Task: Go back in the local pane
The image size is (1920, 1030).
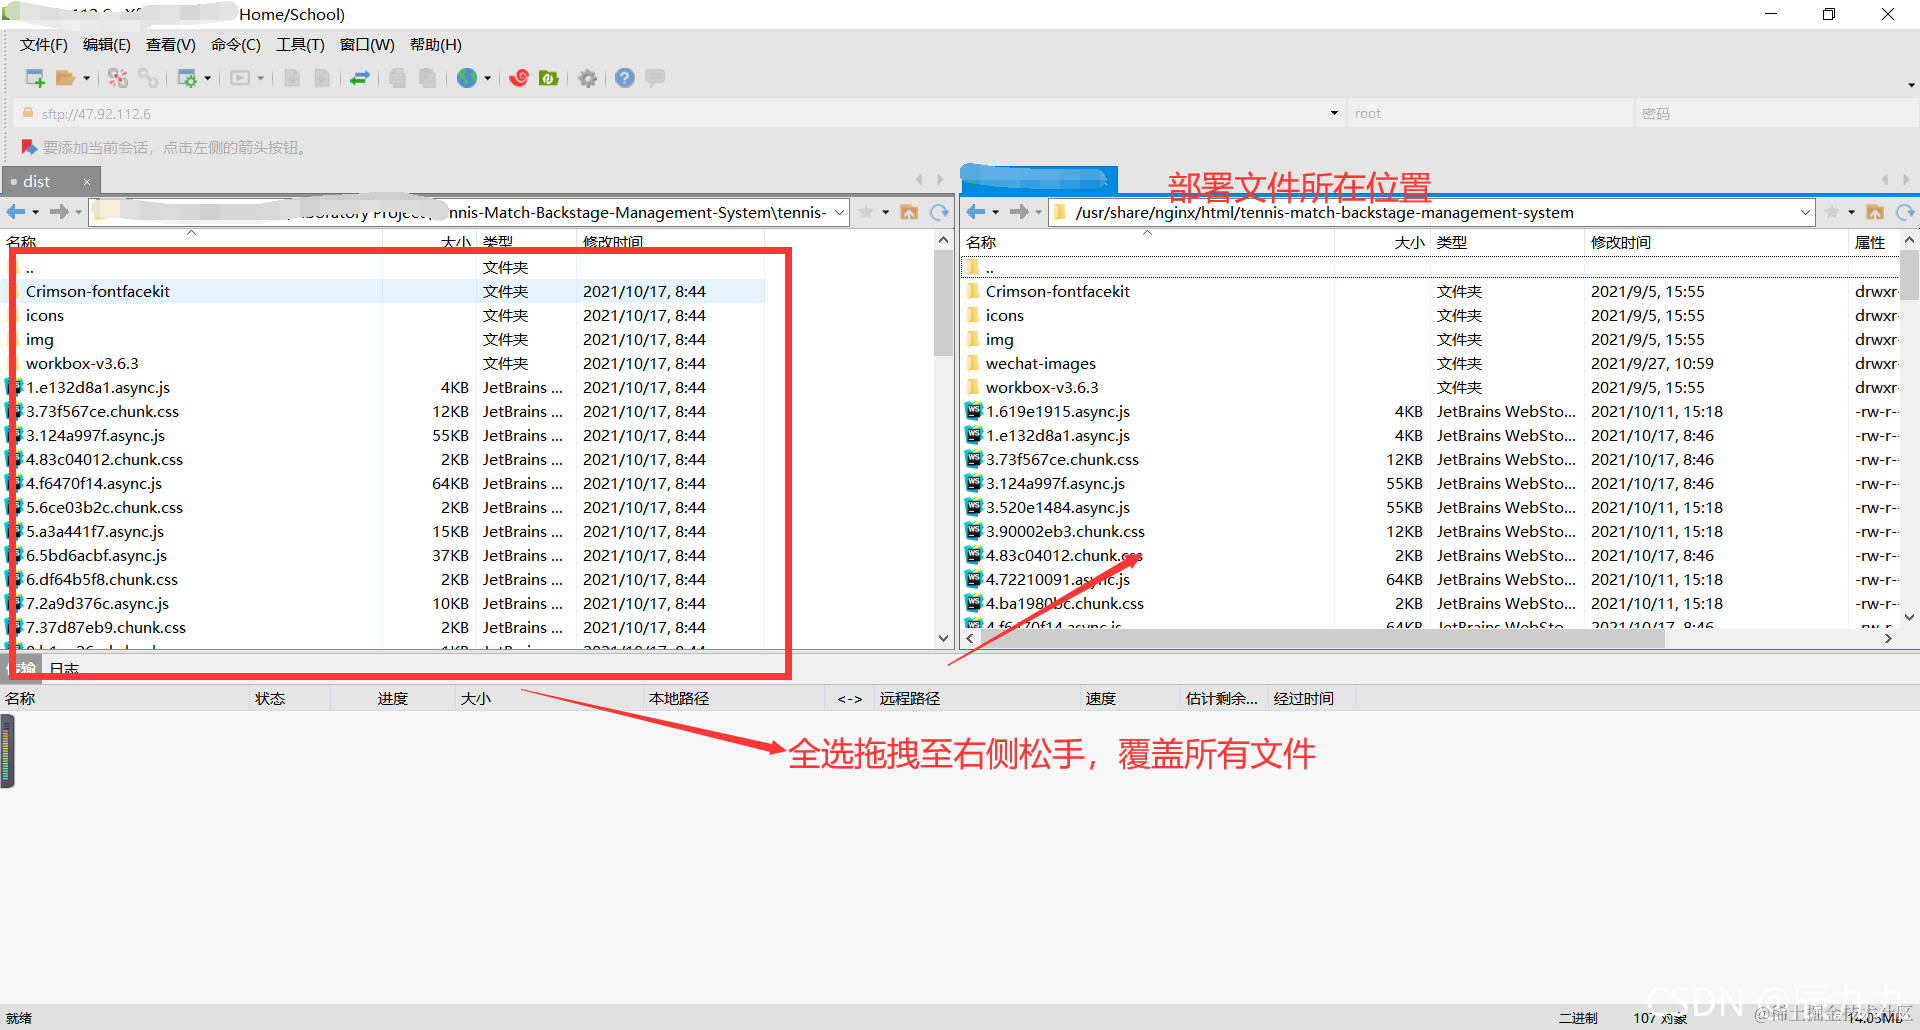Action: coord(17,212)
